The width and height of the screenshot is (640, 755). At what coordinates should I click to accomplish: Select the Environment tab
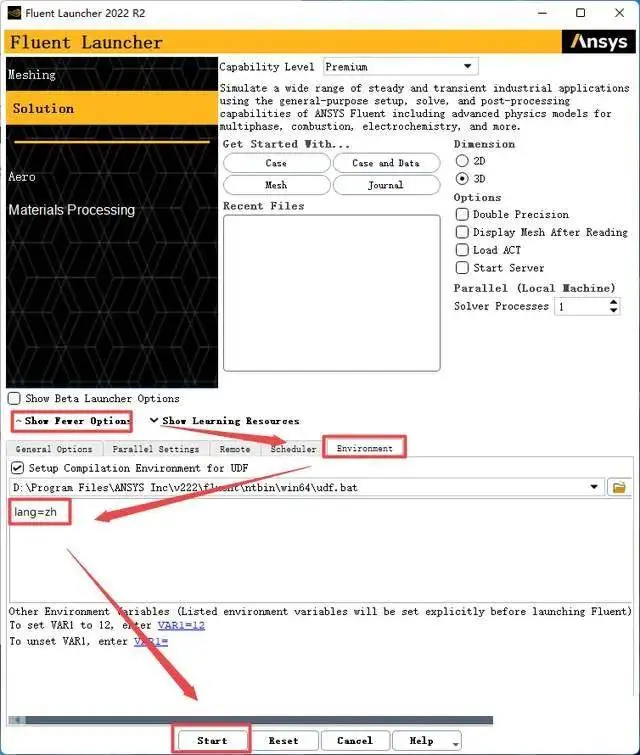click(365, 448)
